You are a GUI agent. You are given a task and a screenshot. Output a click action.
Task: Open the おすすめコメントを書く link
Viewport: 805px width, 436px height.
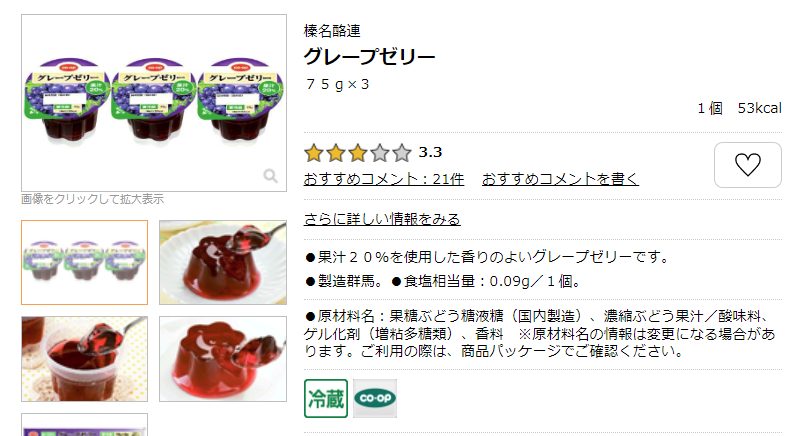(560, 179)
